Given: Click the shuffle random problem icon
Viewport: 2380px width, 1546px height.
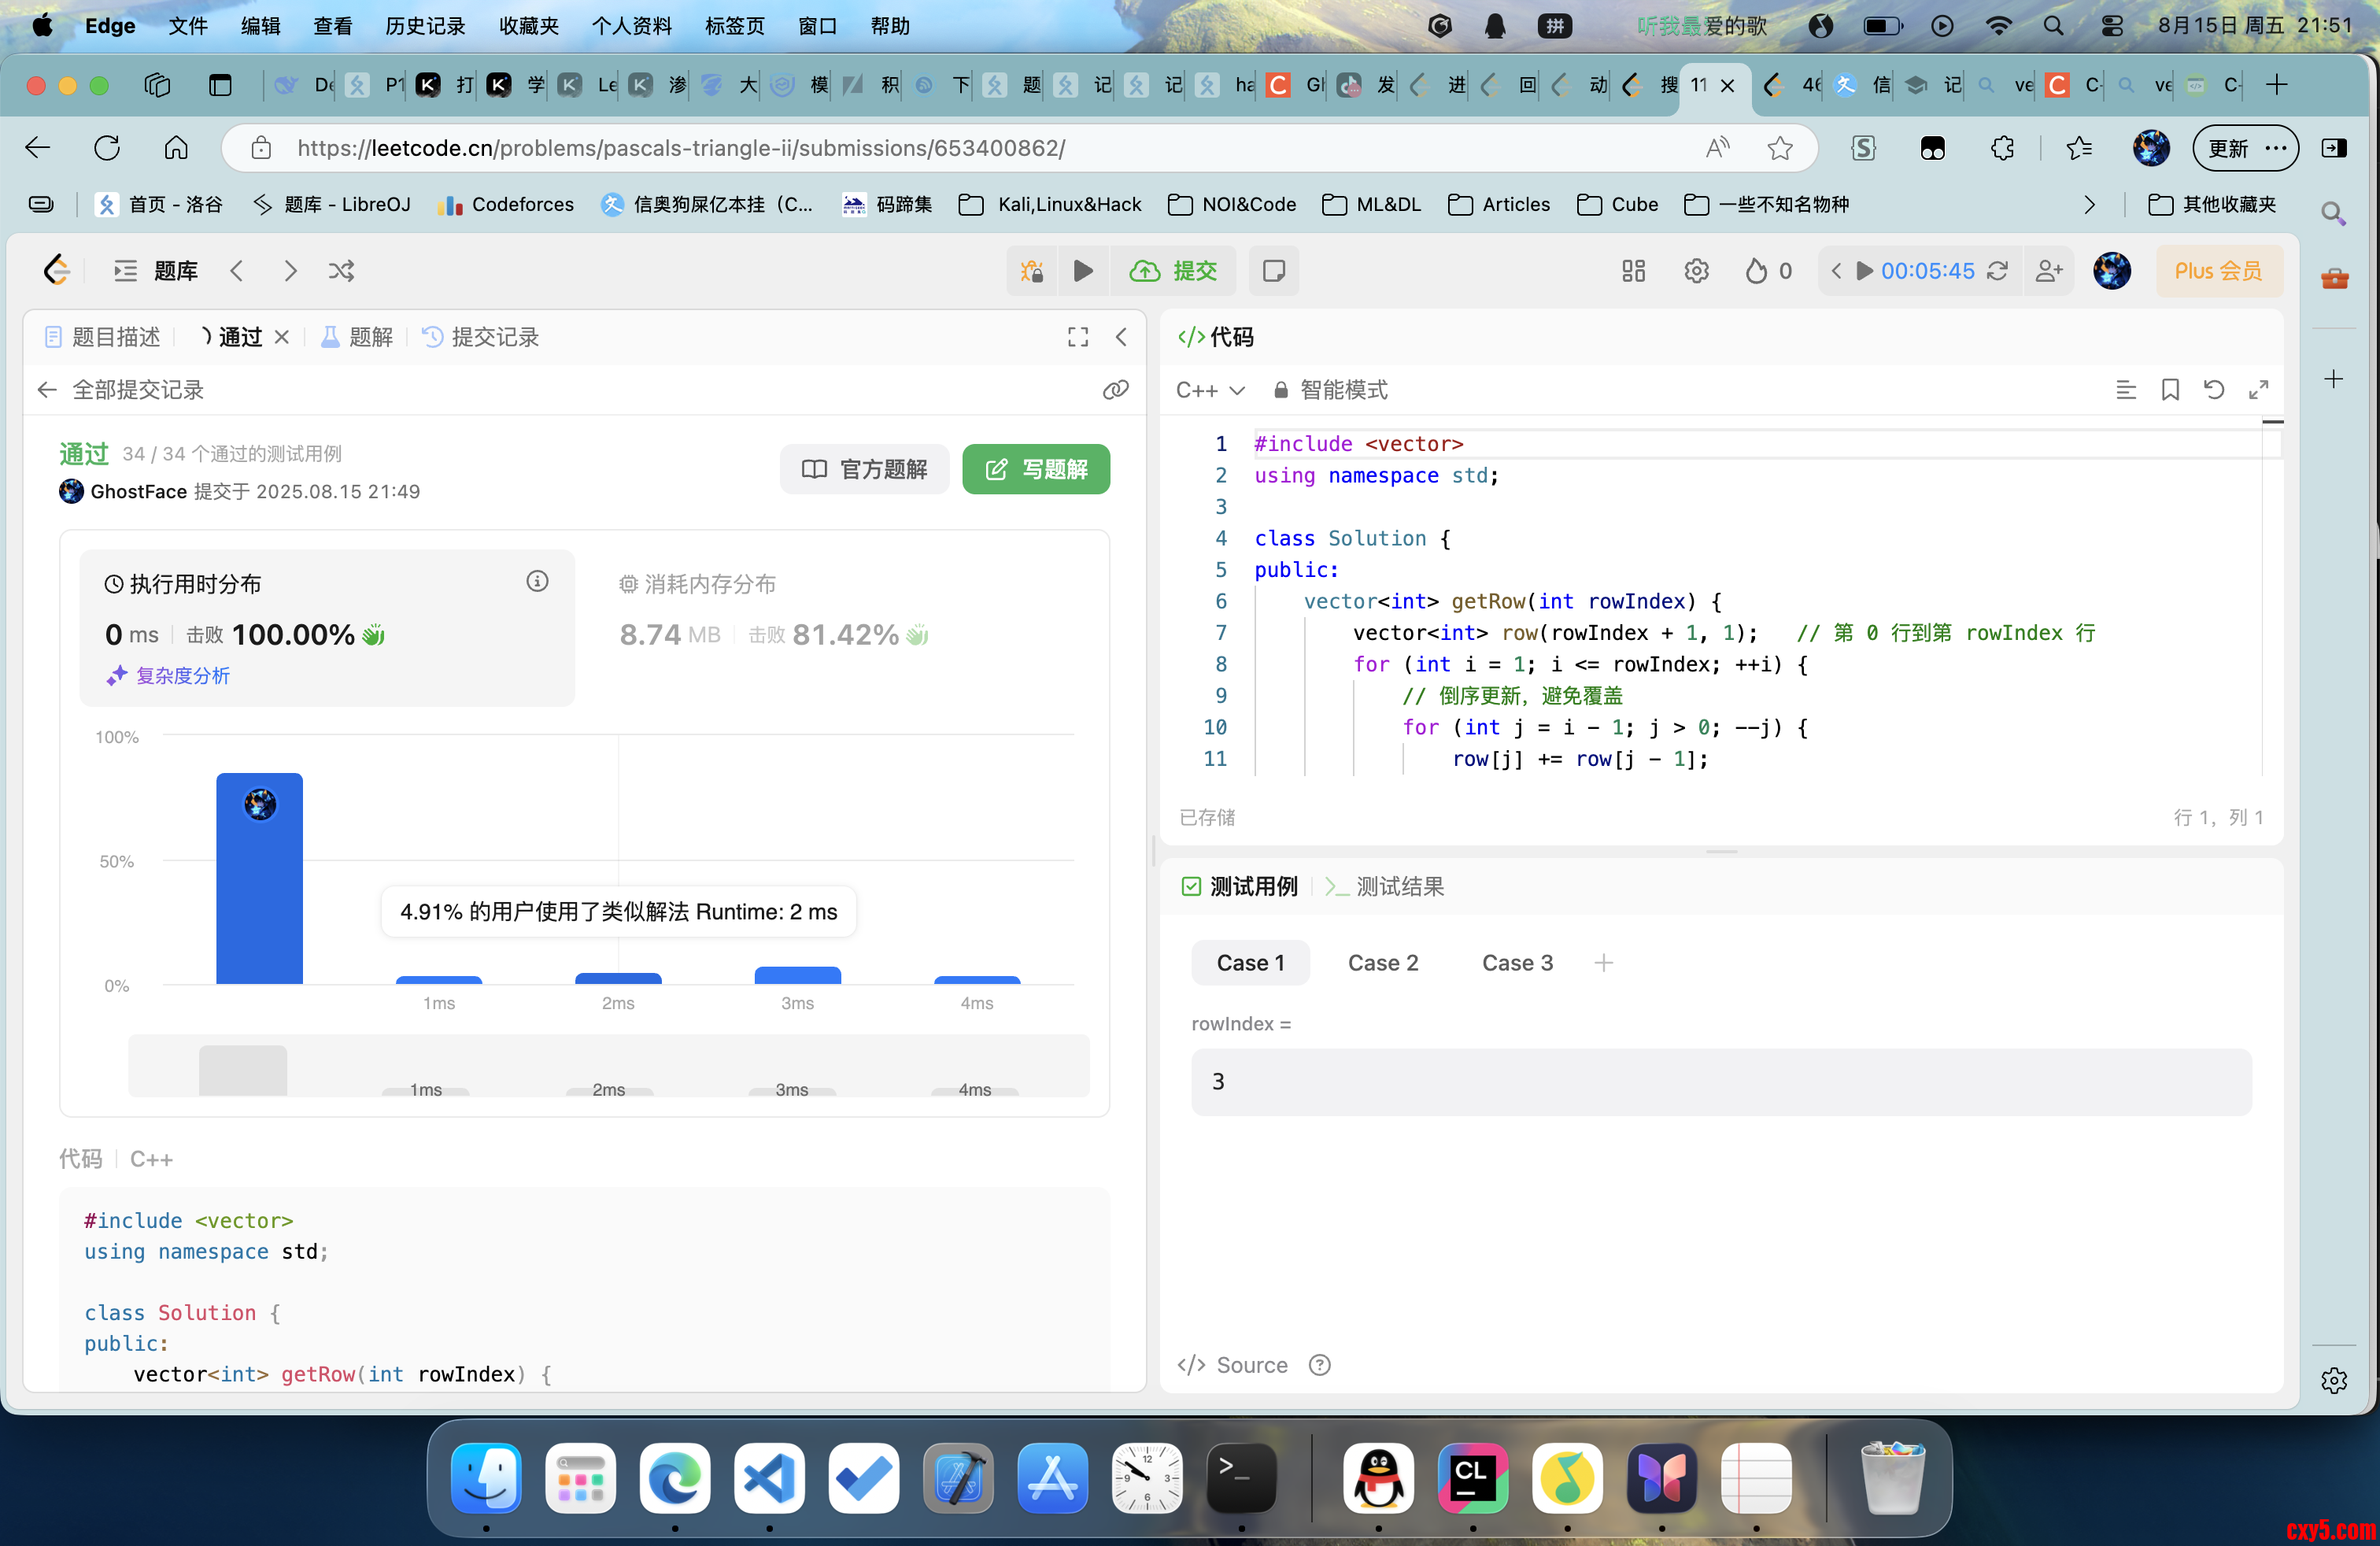Looking at the screenshot, I should click(341, 271).
